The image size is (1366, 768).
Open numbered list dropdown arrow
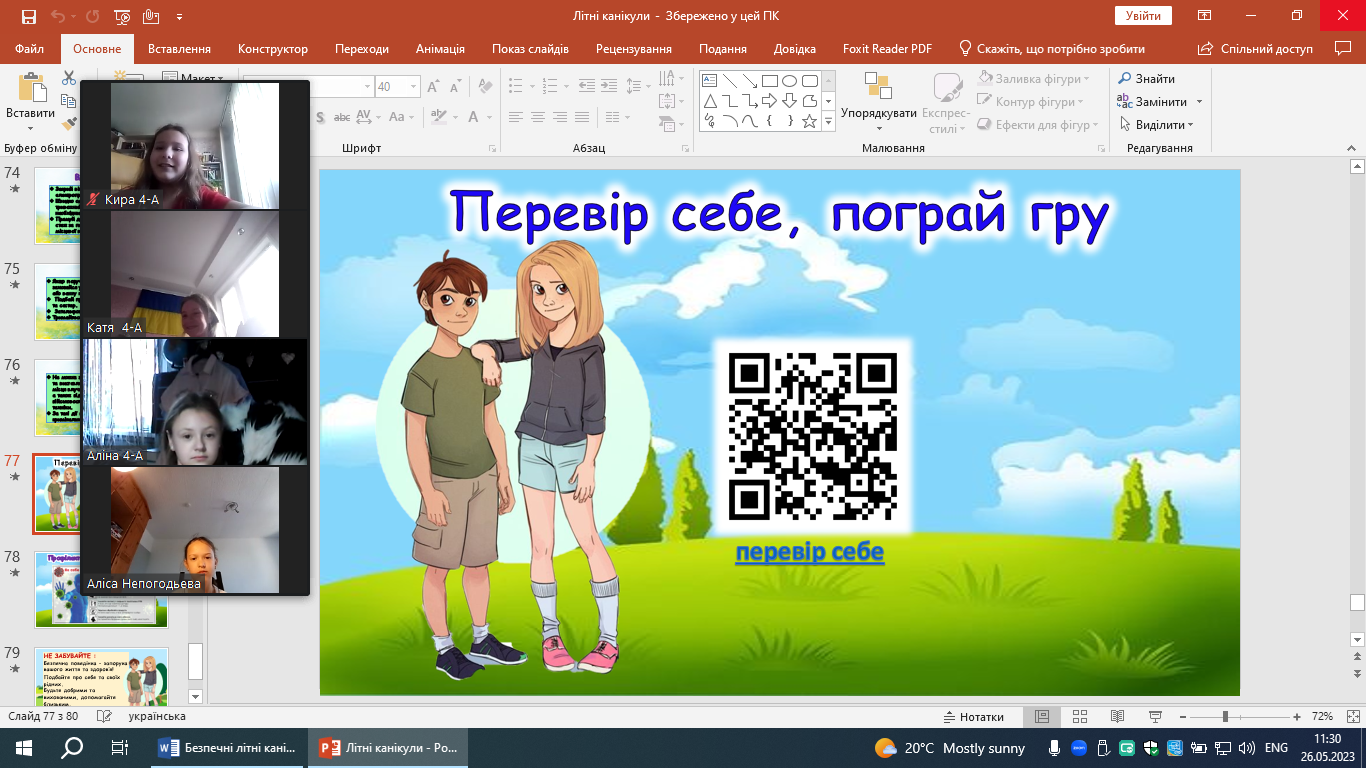point(564,86)
